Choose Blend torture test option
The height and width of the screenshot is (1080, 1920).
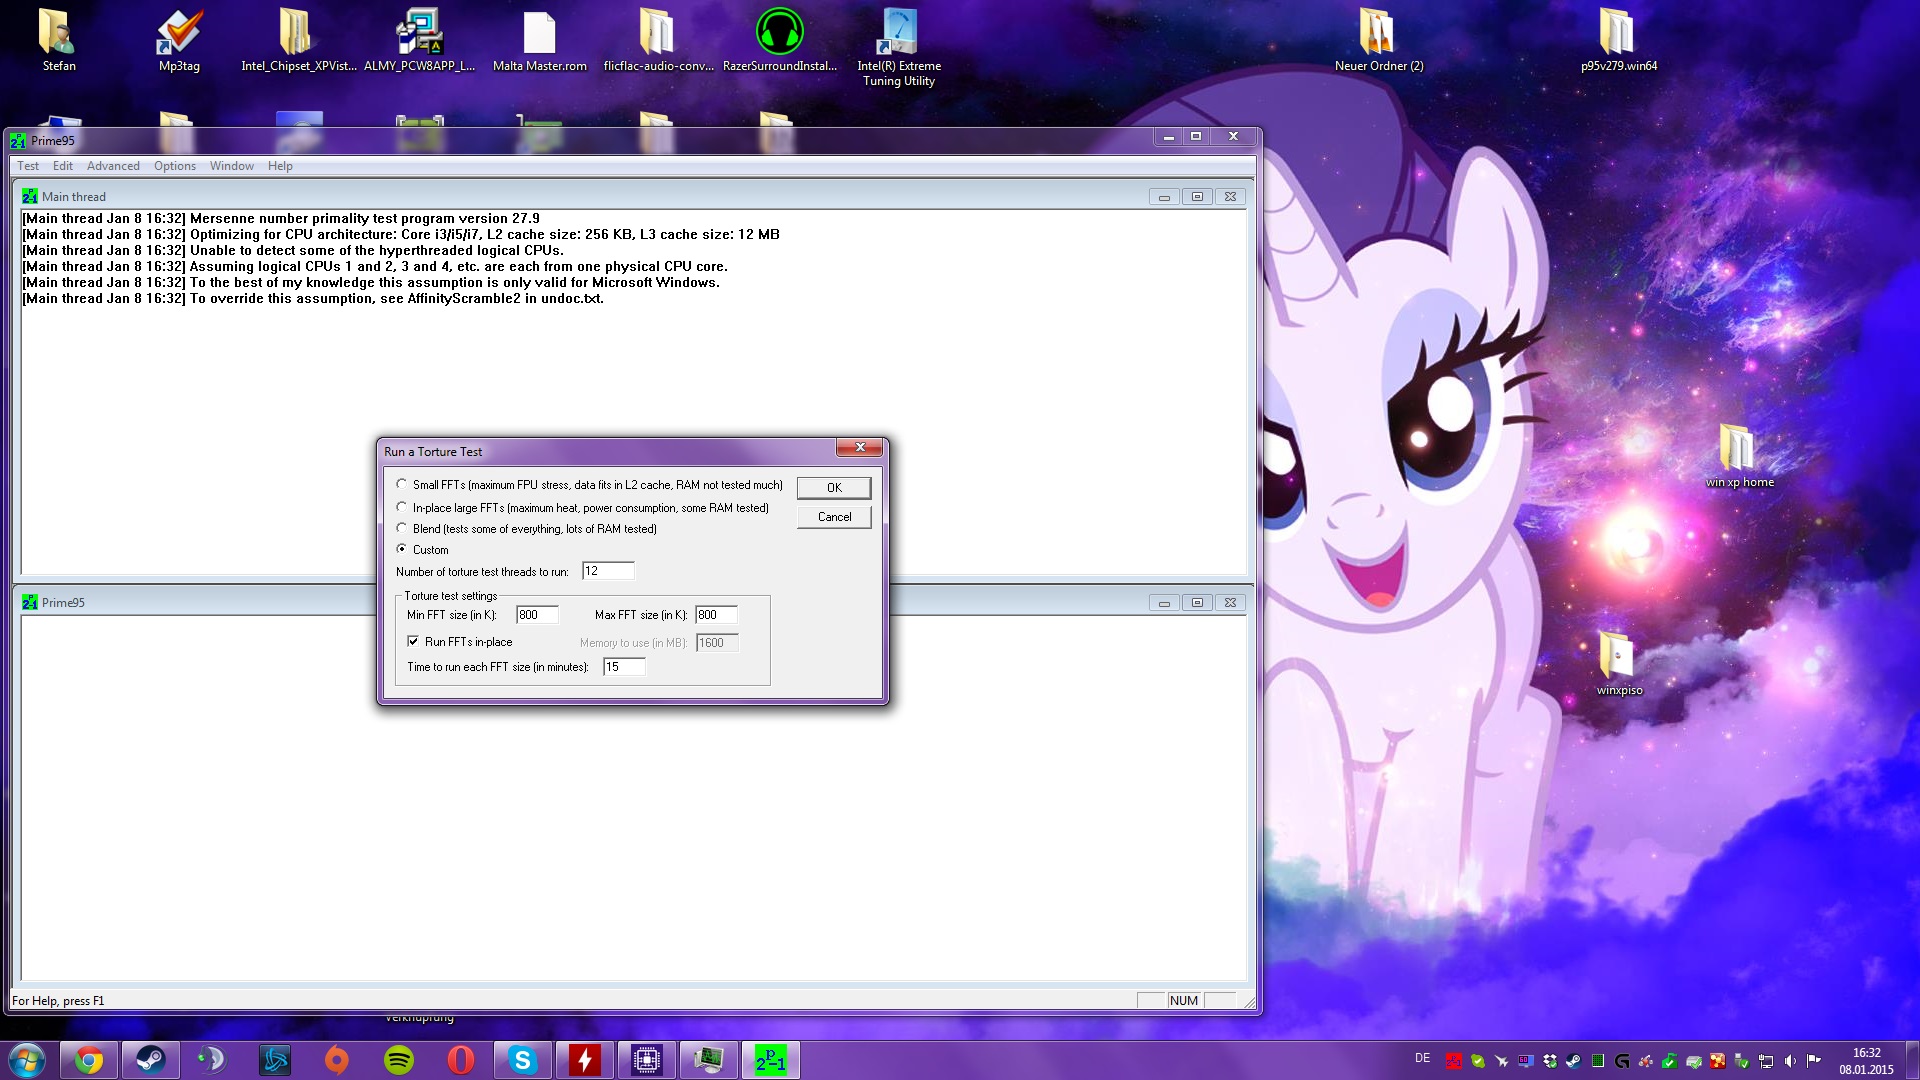[402, 529]
